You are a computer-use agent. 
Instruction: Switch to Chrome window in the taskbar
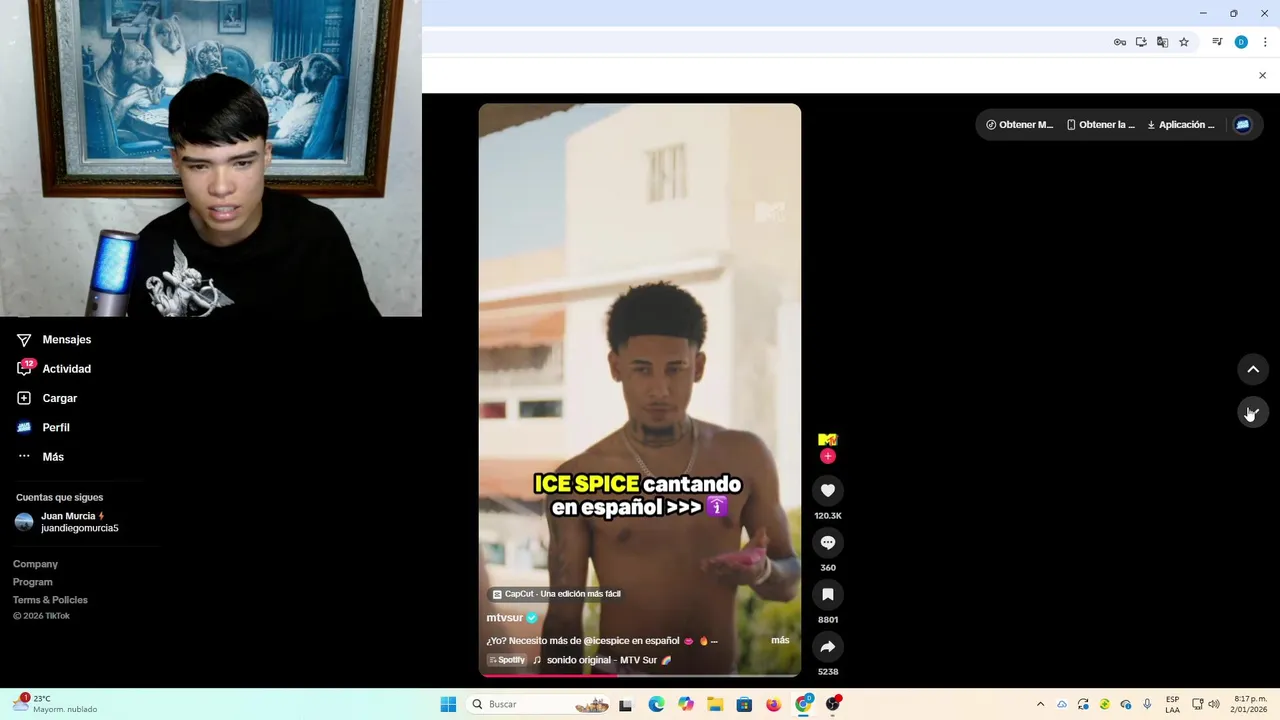(803, 704)
